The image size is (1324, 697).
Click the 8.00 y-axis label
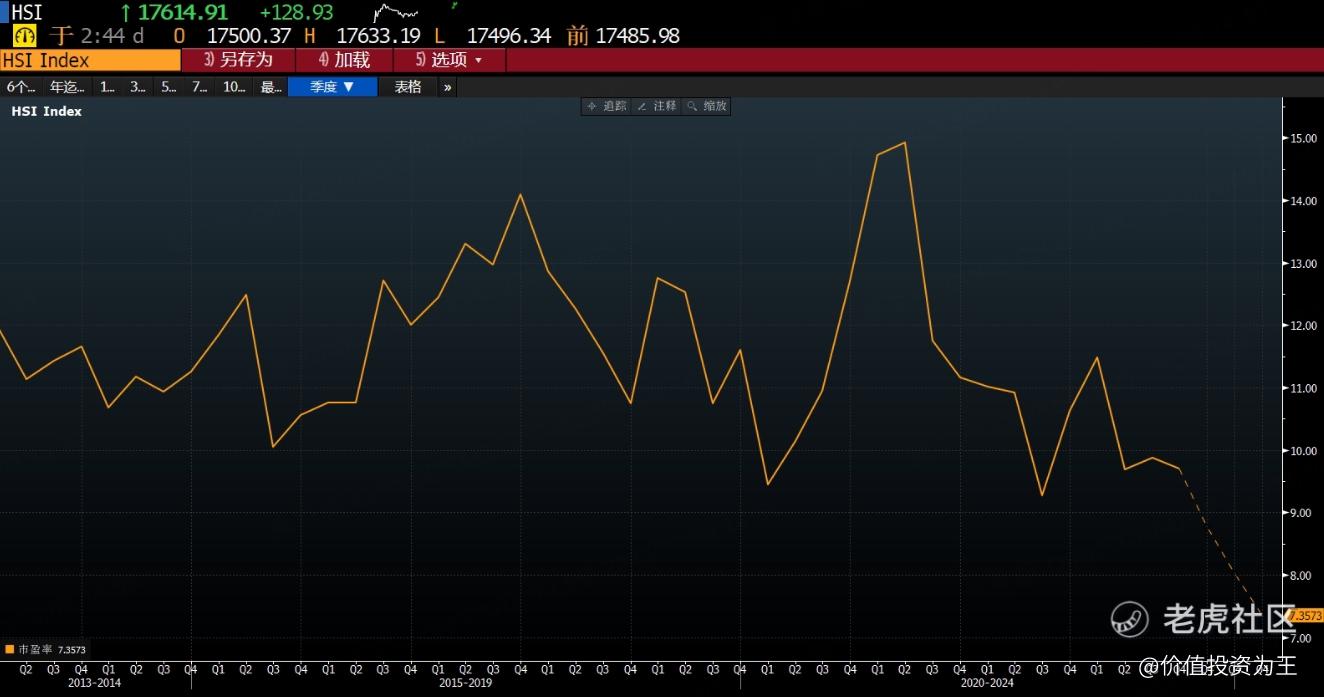pyautogui.click(x=1303, y=576)
